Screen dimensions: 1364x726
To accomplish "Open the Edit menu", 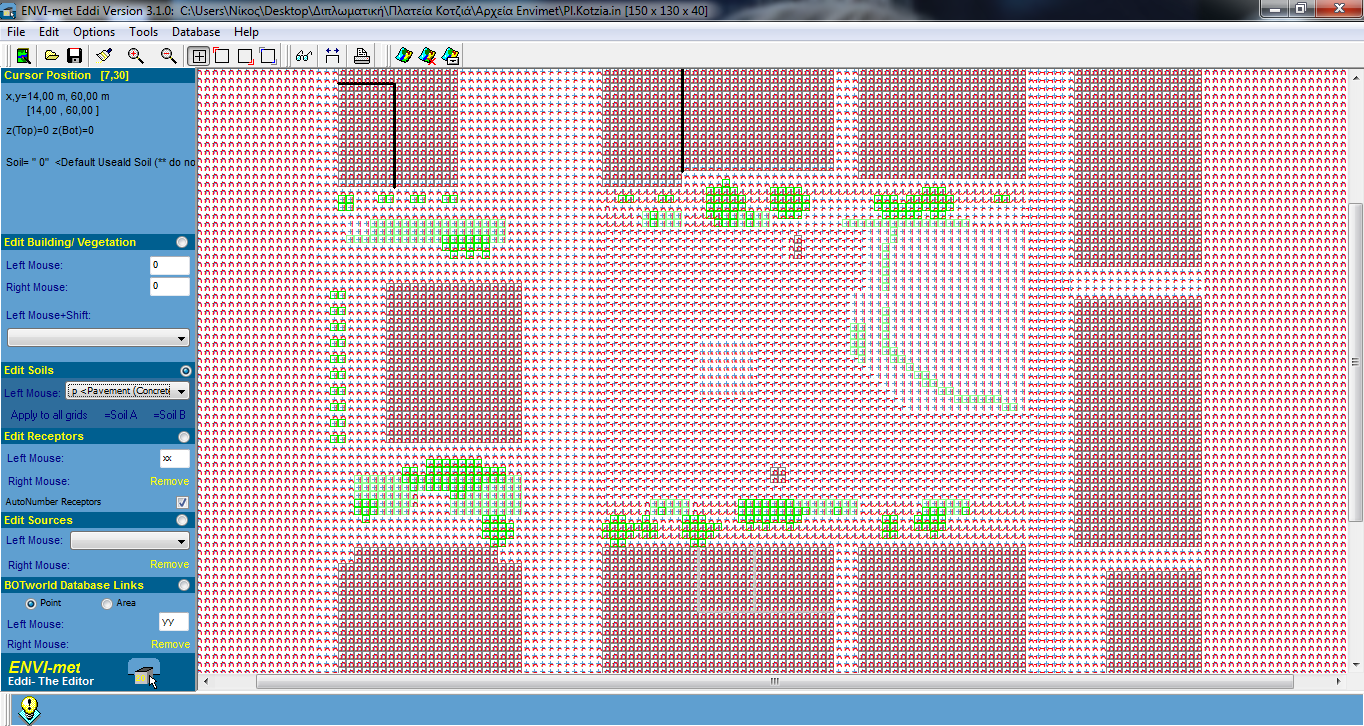I will click(49, 32).
